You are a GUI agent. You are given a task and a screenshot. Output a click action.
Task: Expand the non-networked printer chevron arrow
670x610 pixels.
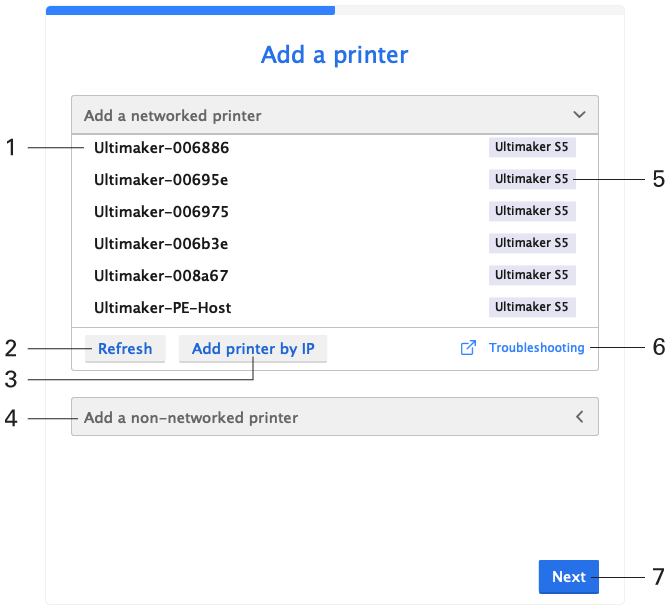(x=579, y=417)
